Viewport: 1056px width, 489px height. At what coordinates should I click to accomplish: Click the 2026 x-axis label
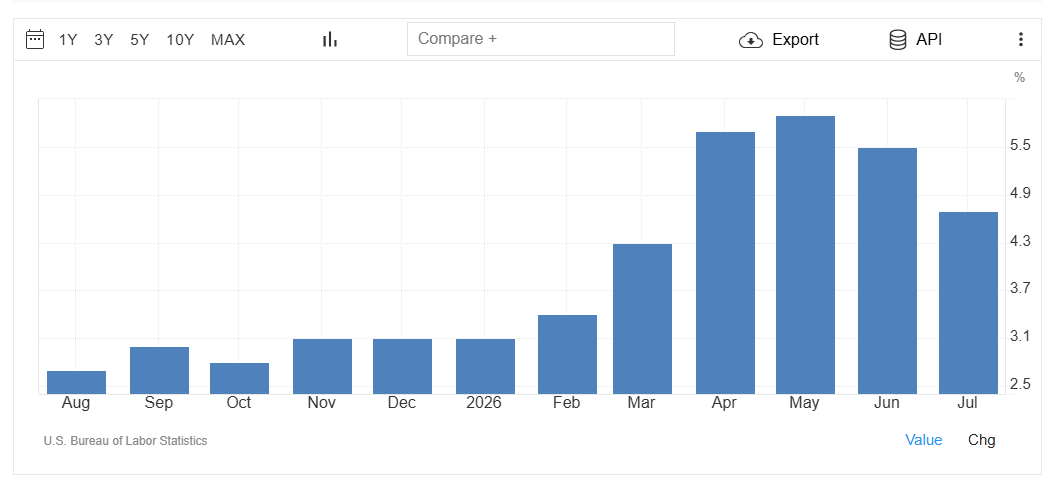(x=484, y=403)
